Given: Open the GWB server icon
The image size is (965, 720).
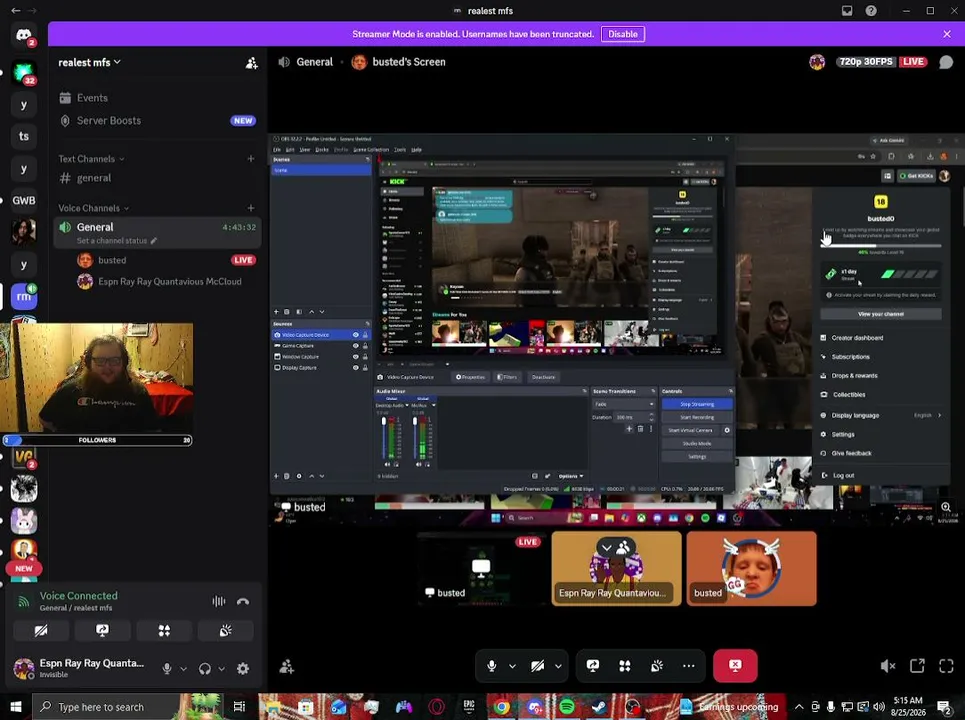Looking at the screenshot, I should tap(23, 200).
